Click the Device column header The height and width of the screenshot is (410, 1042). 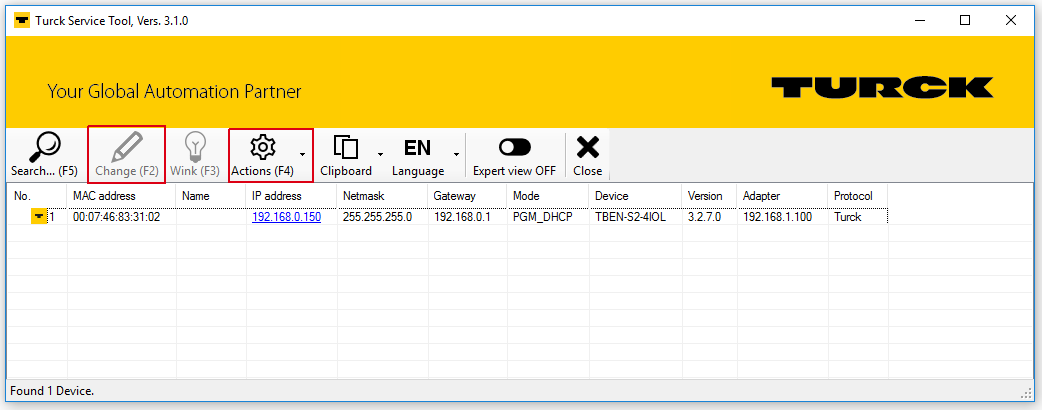[x=635, y=196]
